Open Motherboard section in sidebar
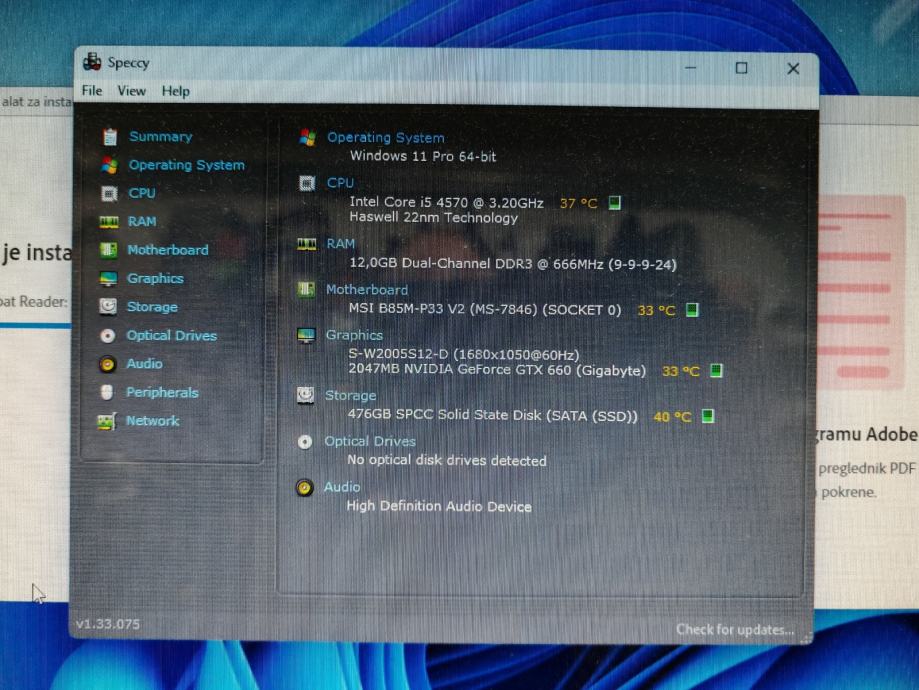 [168, 250]
